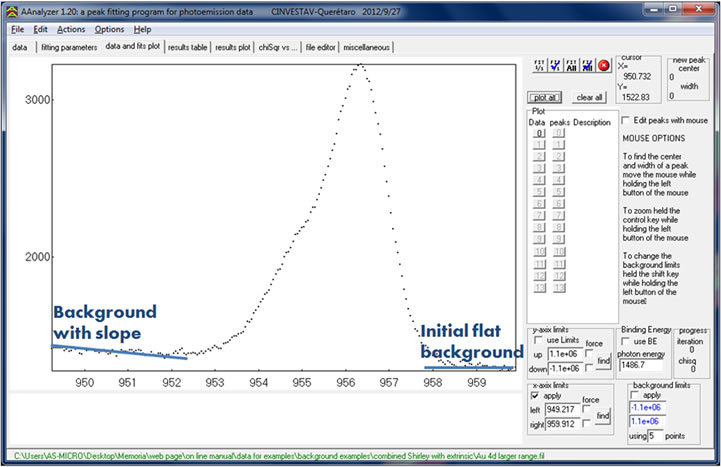Select Data number 0 in Plot list
This screenshot has width=721, height=467.
(537, 132)
